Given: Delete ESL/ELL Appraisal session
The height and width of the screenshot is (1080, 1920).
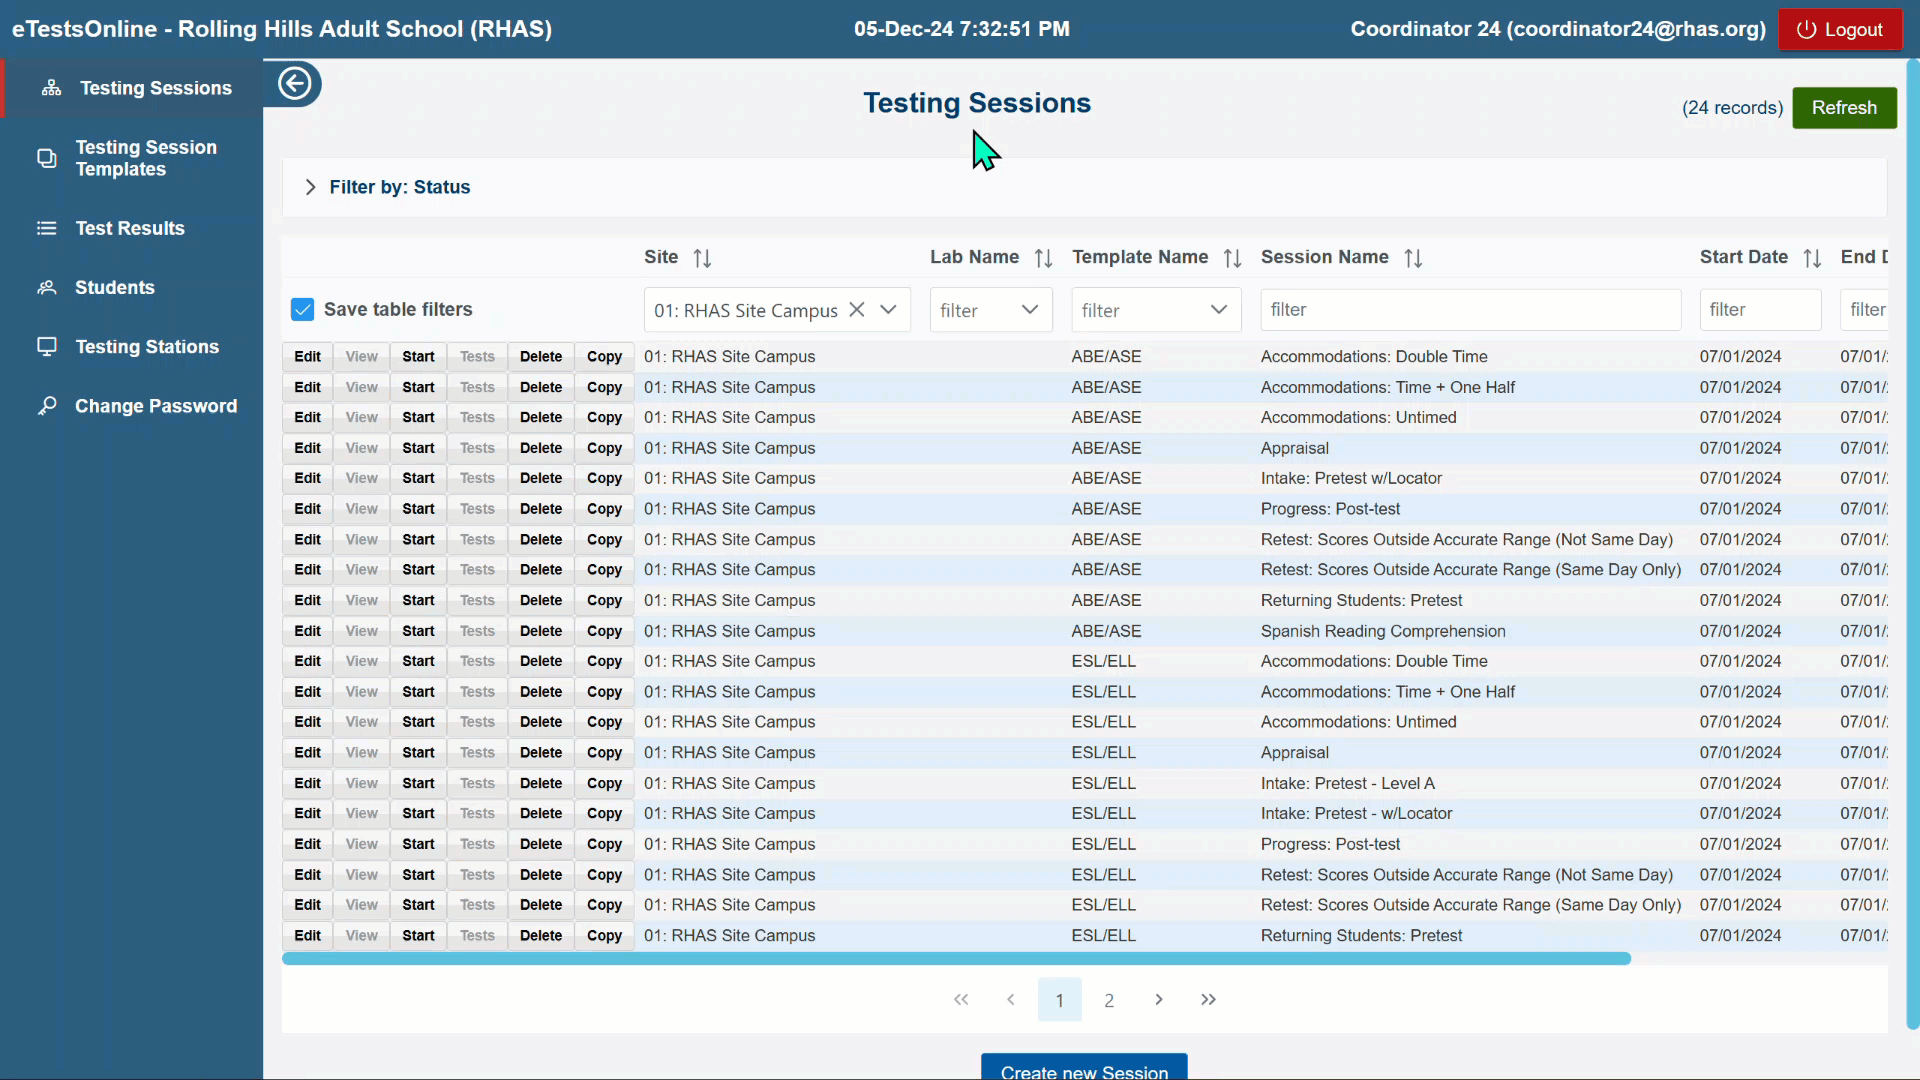Looking at the screenshot, I should [x=541, y=753].
